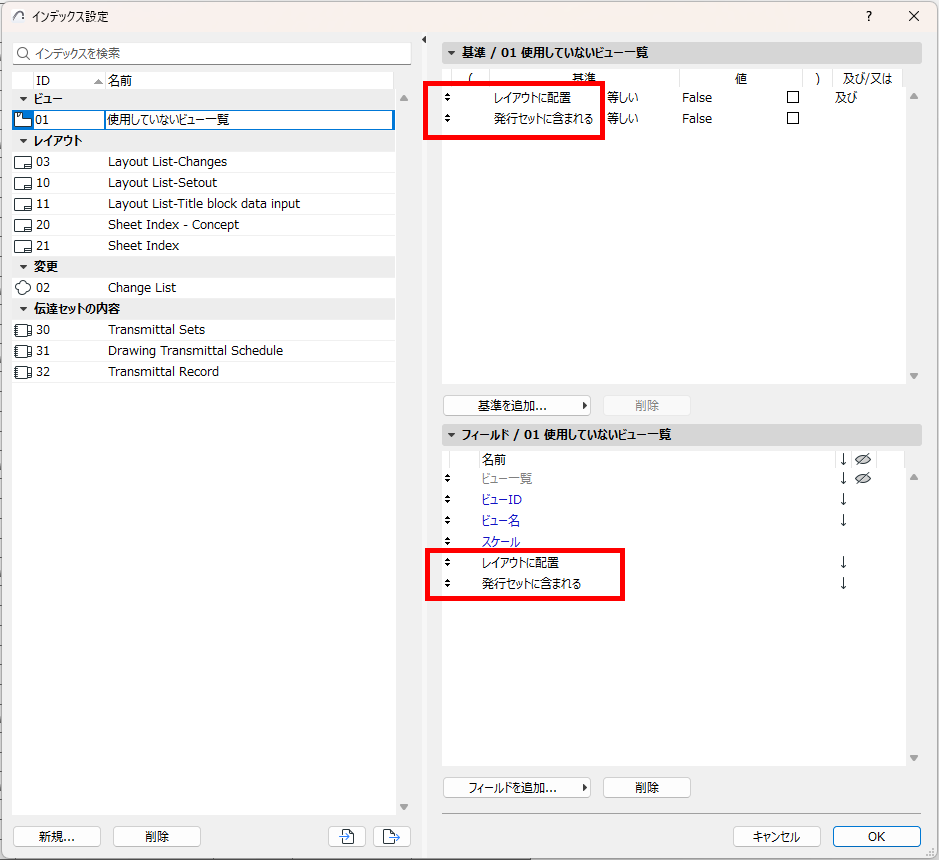
Task: Open 及び operator dropdown in first criterion
Action: point(846,97)
